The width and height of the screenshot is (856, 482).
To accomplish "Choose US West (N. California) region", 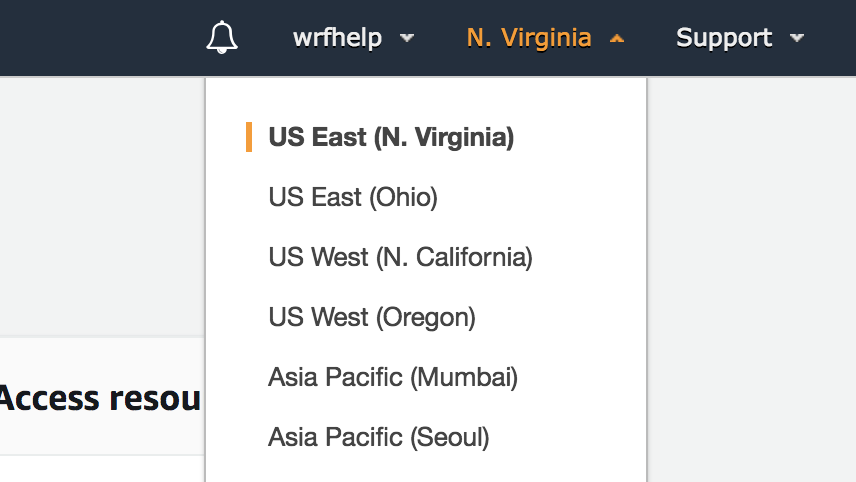I will pos(400,257).
